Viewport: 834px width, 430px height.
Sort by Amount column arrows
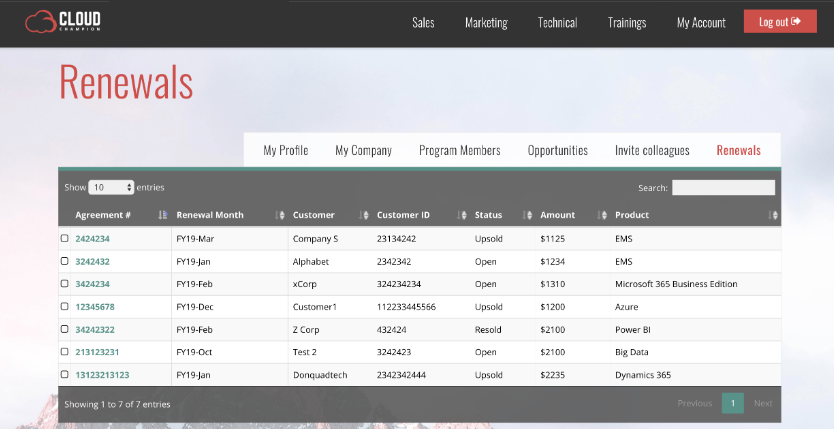[x=602, y=215]
